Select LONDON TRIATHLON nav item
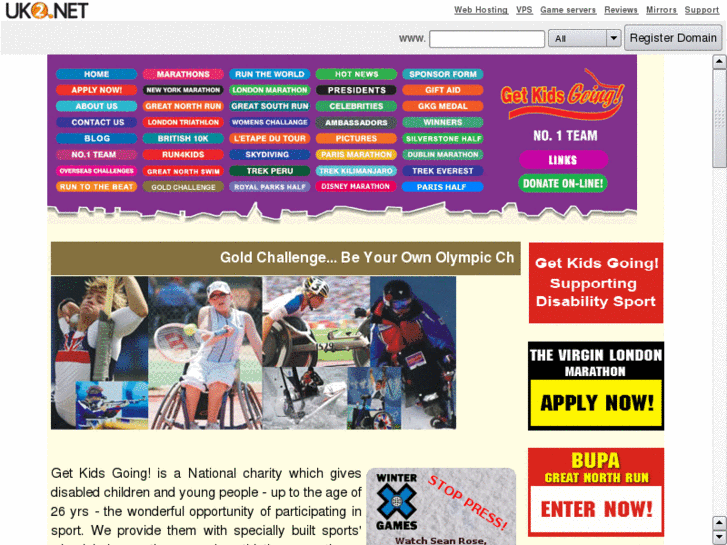The width and height of the screenshot is (727, 545). point(183,122)
